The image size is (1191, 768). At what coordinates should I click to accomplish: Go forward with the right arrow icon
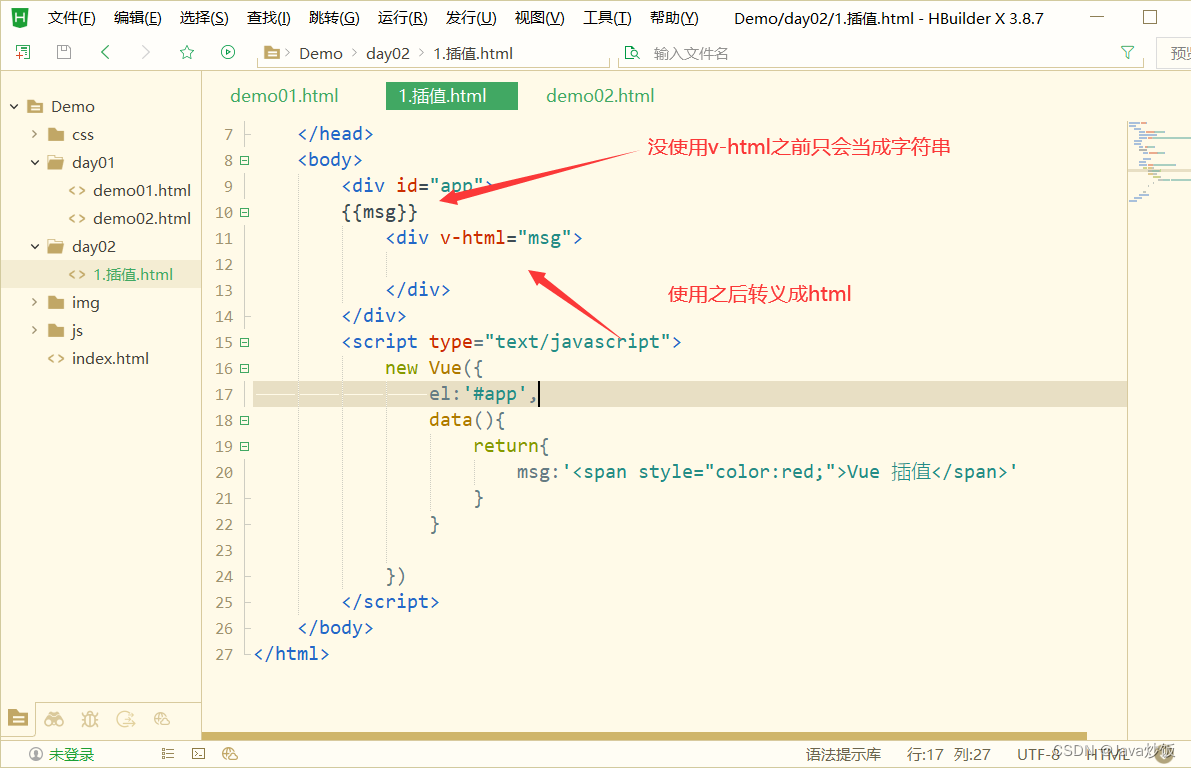click(x=145, y=52)
